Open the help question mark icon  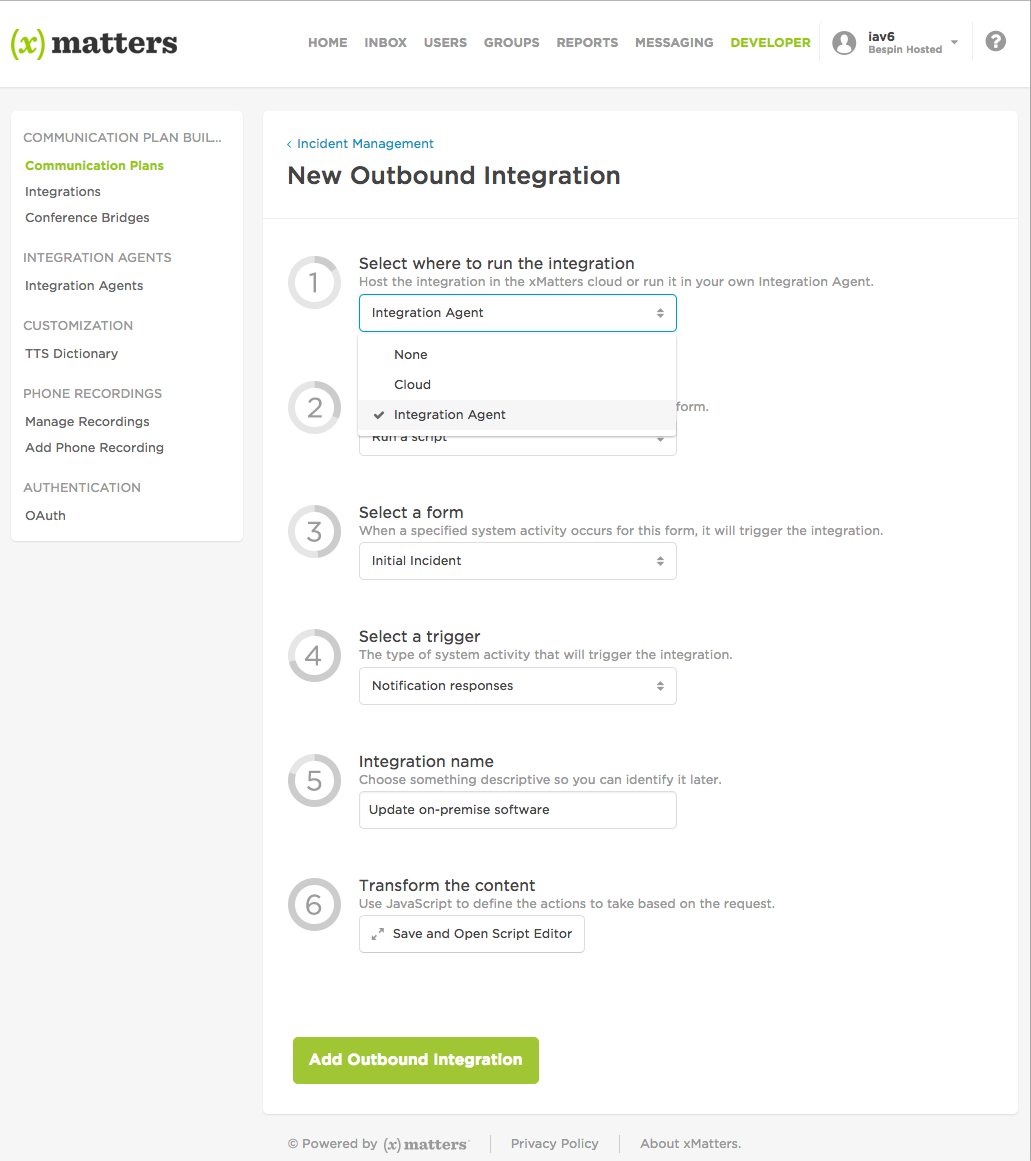(995, 41)
